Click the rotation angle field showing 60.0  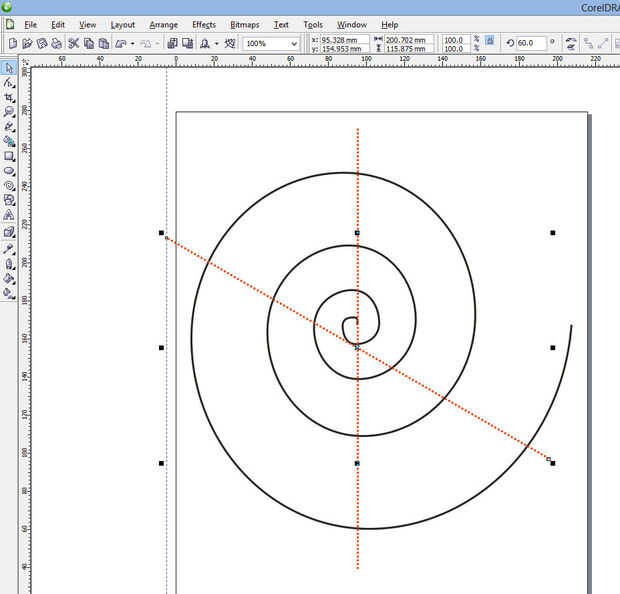[528, 44]
